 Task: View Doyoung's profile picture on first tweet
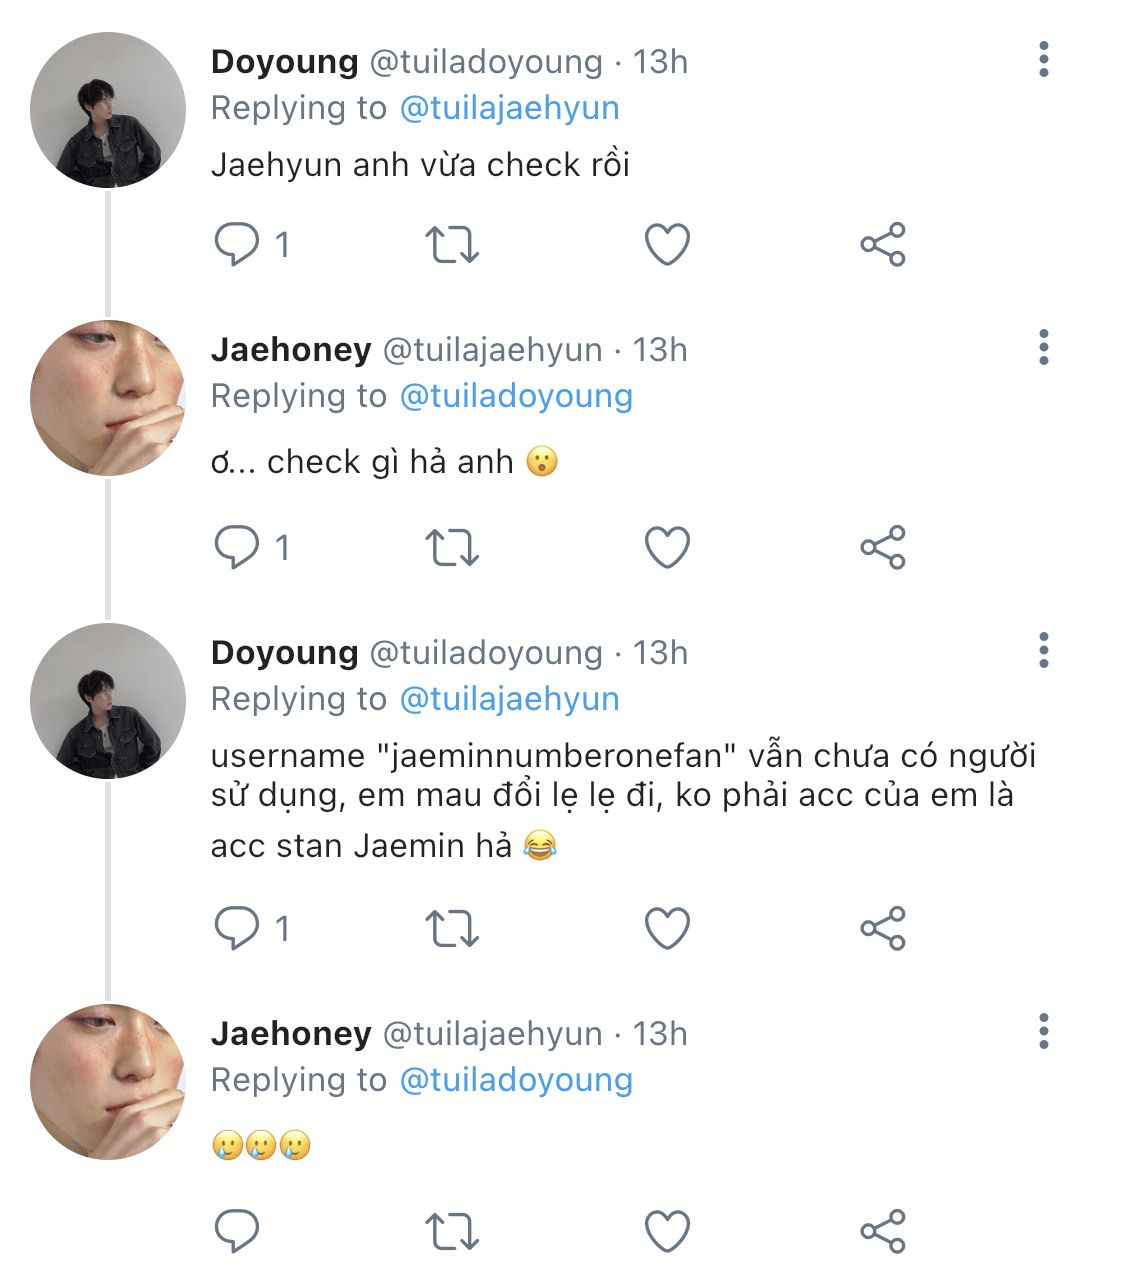(x=108, y=110)
